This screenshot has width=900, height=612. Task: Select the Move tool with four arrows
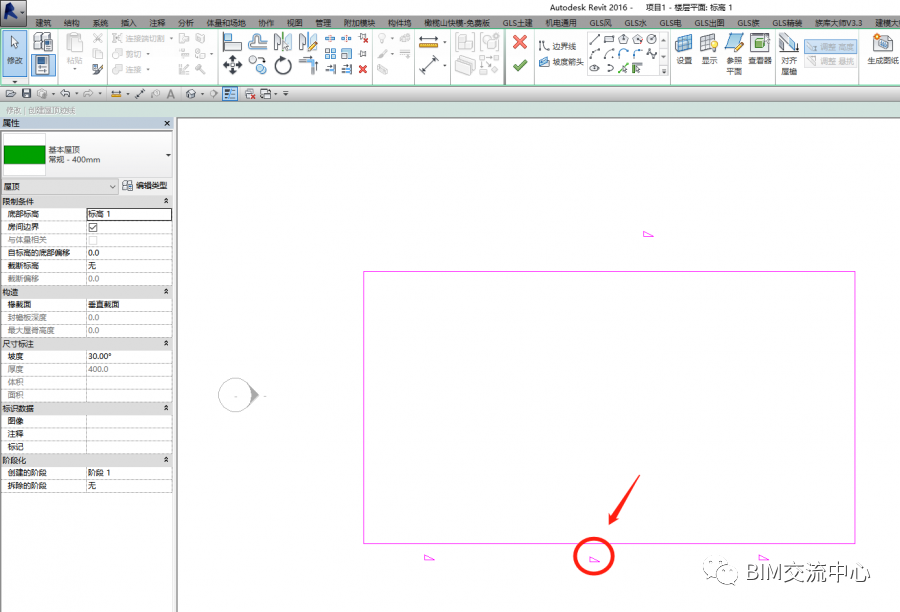232,65
